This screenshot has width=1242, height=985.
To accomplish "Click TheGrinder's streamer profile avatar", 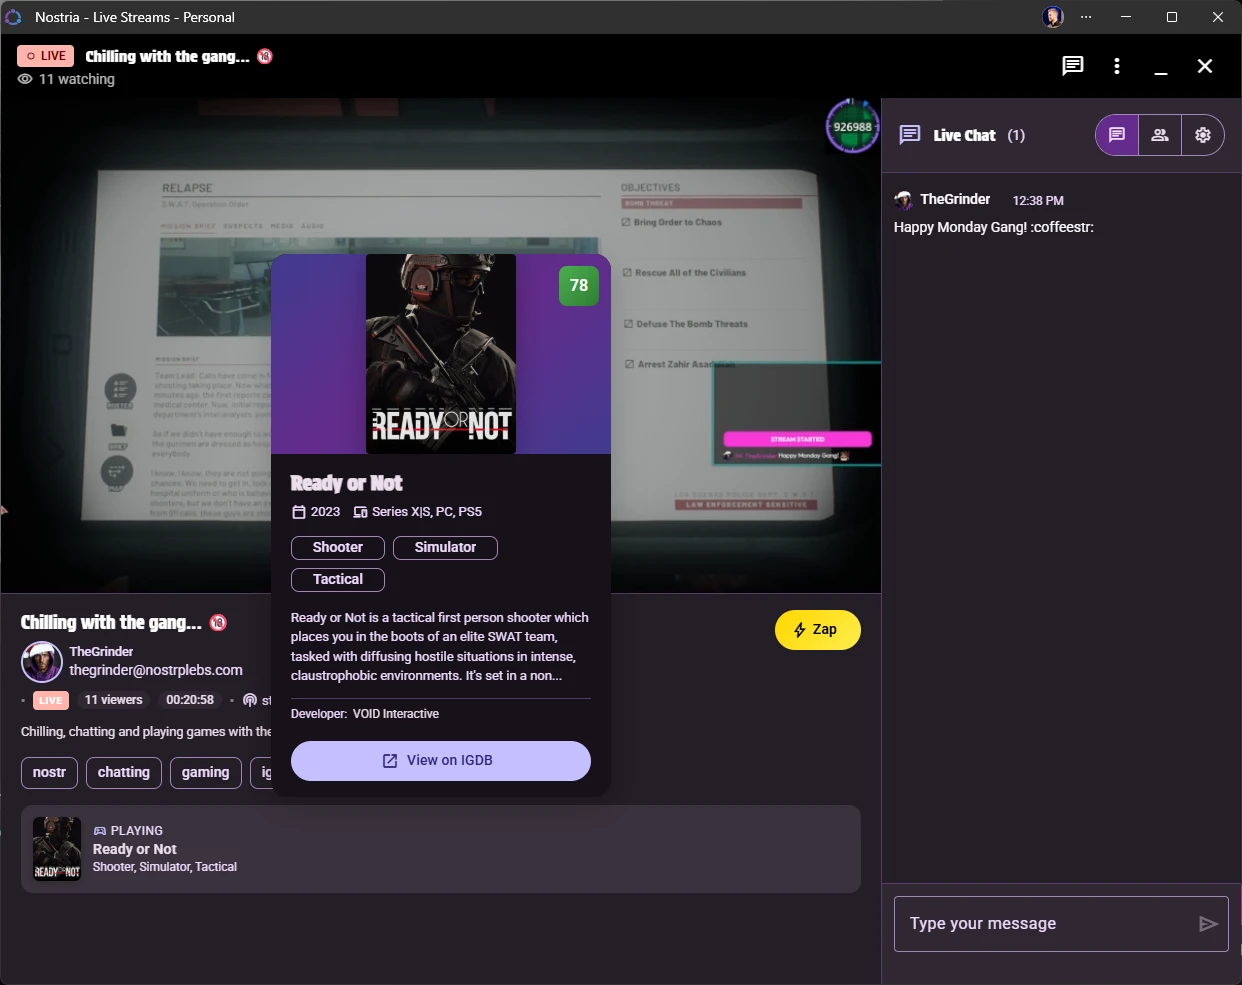I will click(42, 661).
